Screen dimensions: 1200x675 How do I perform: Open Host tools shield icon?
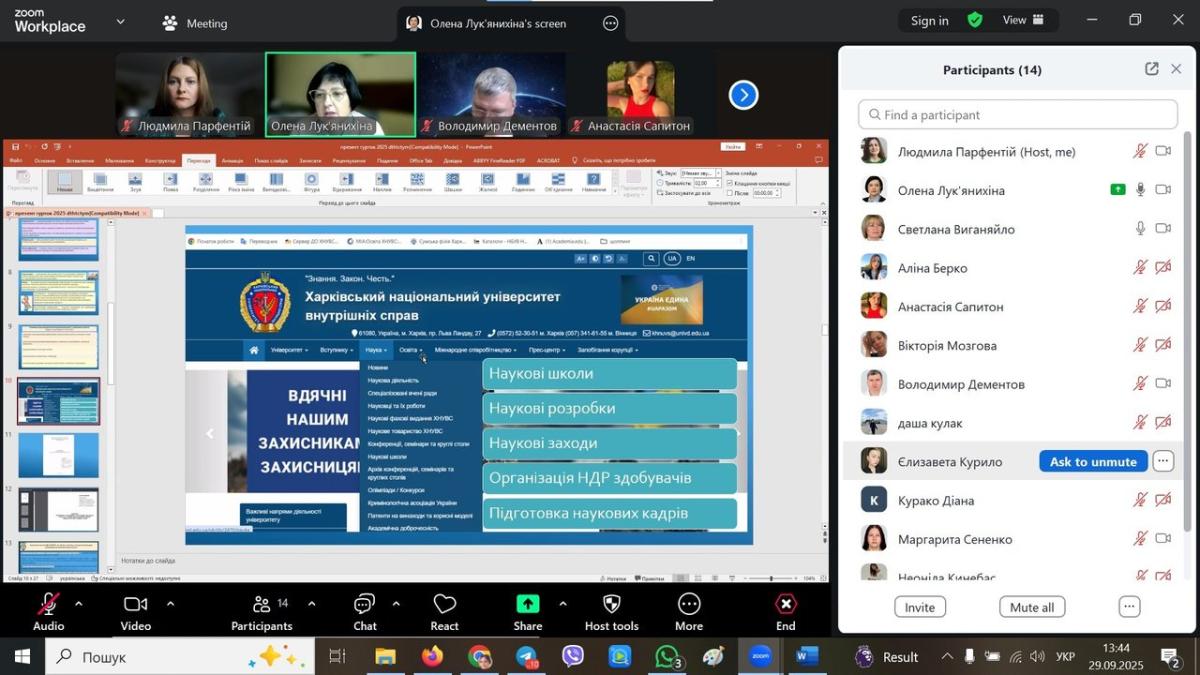pyautogui.click(x=611, y=612)
